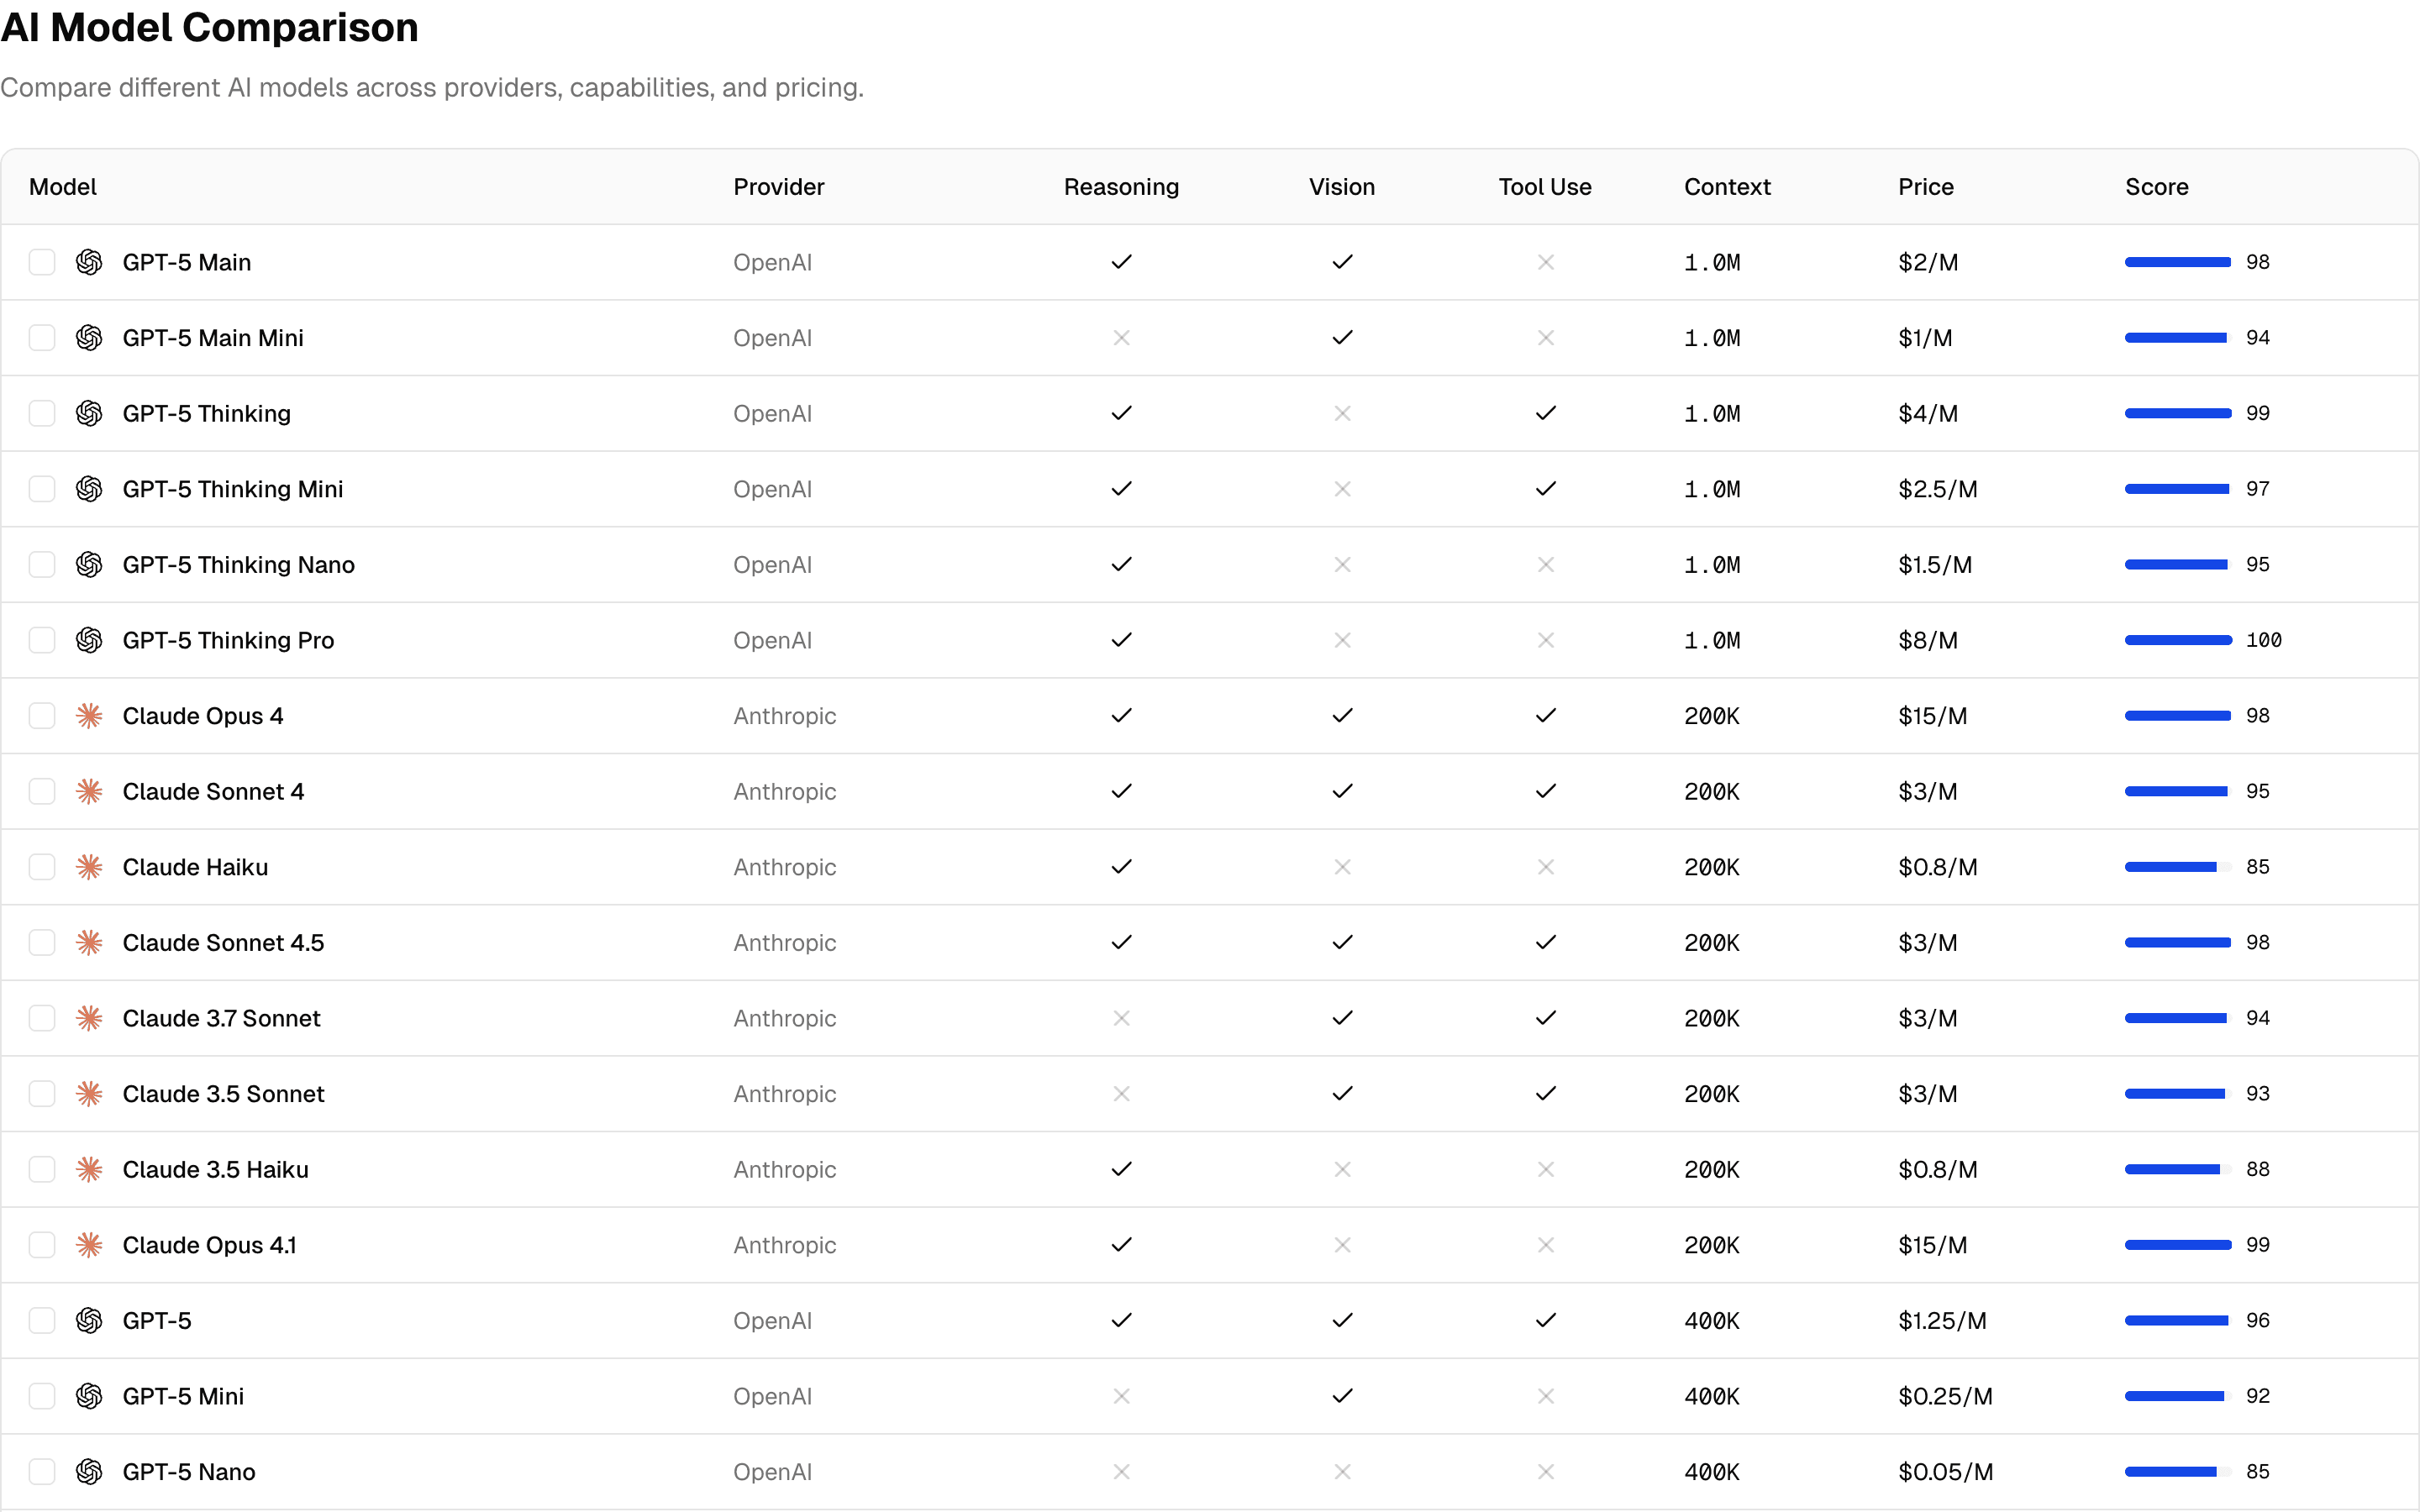Click the Reasoning checkmark for GPT-5 Thinking
The height and width of the screenshot is (1512, 2420).
click(x=1121, y=413)
